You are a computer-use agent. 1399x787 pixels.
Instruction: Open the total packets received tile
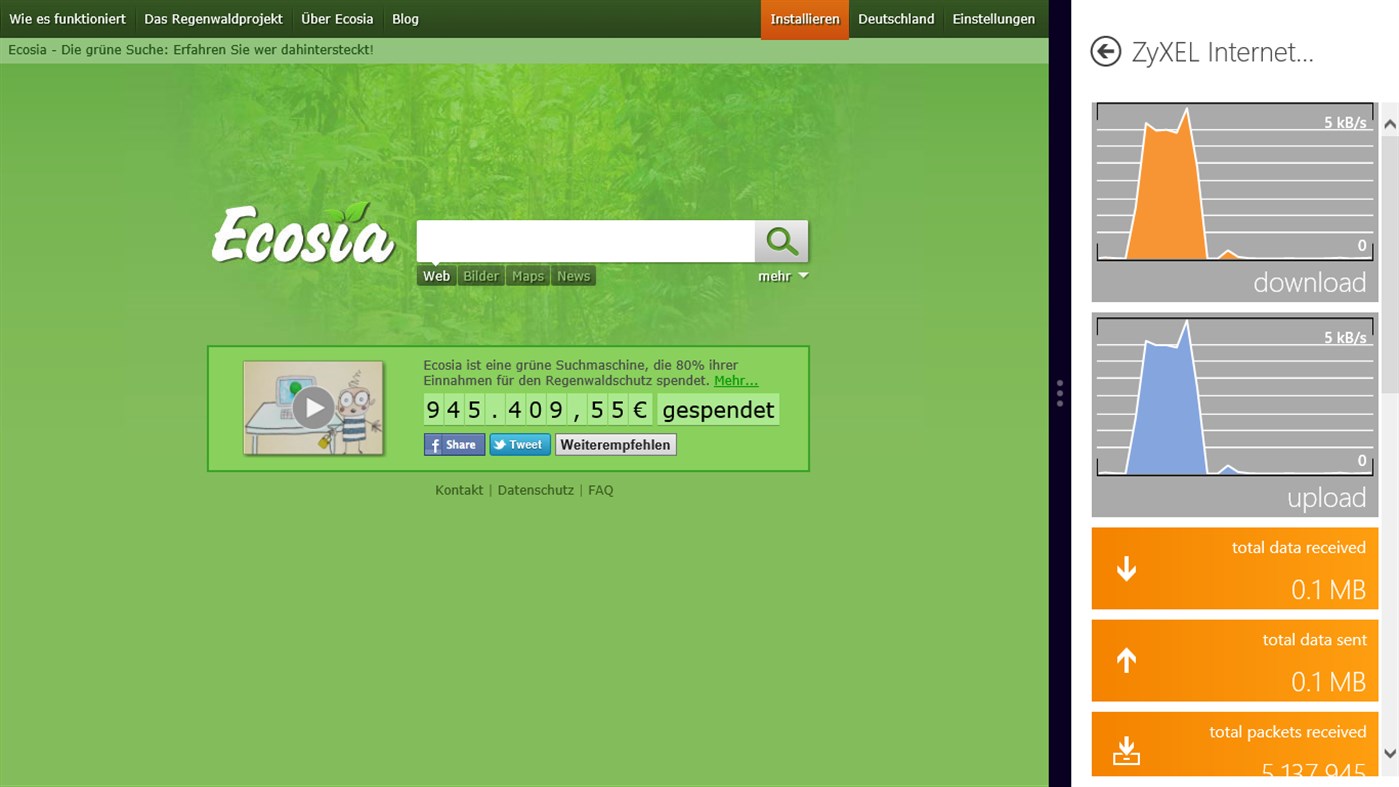1234,746
